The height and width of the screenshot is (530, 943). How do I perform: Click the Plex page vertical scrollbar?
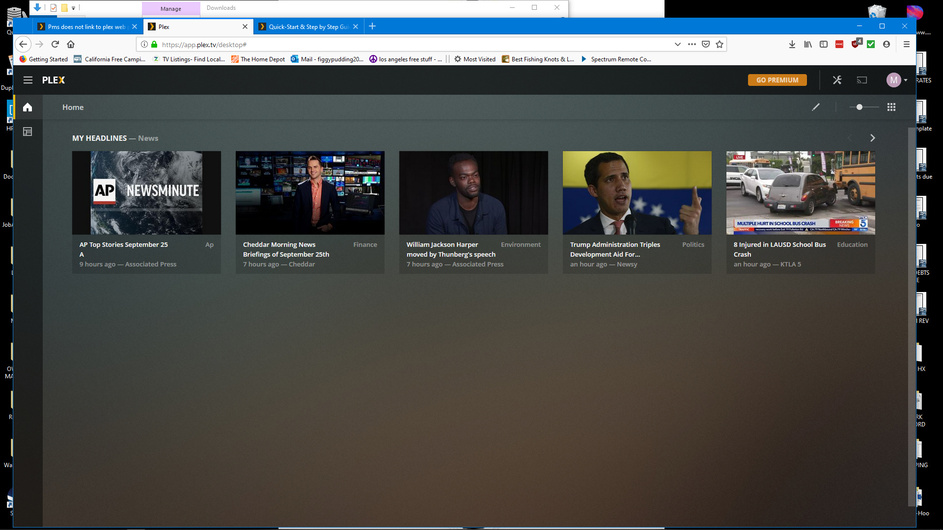tap(911, 317)
